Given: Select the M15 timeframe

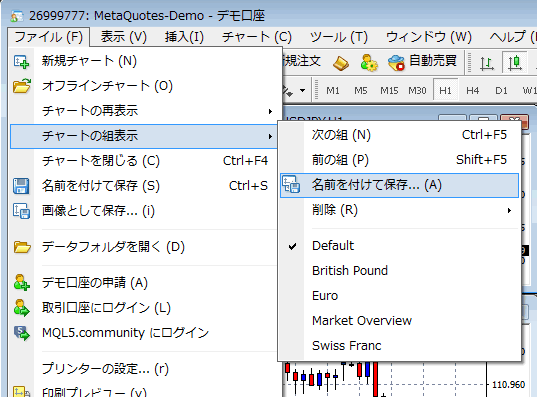Looking at the screenshot, I should coord(389,91).
